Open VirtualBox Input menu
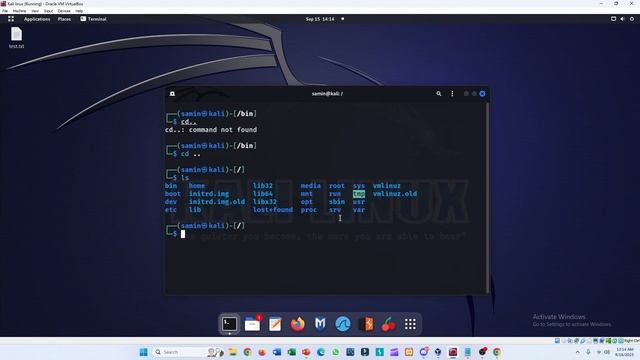This screenshot has height=360, width=640. tap(48, 11)
